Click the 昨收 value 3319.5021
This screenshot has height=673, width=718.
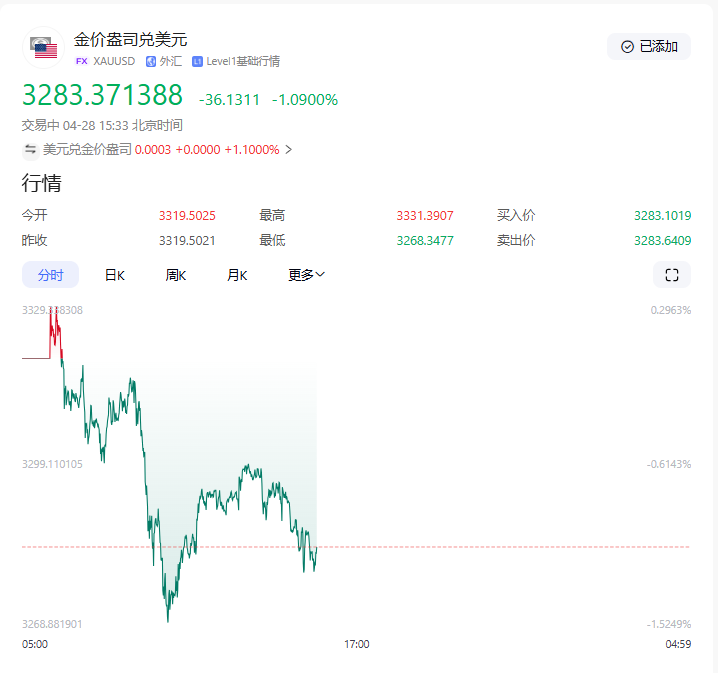tap(187, 241)
